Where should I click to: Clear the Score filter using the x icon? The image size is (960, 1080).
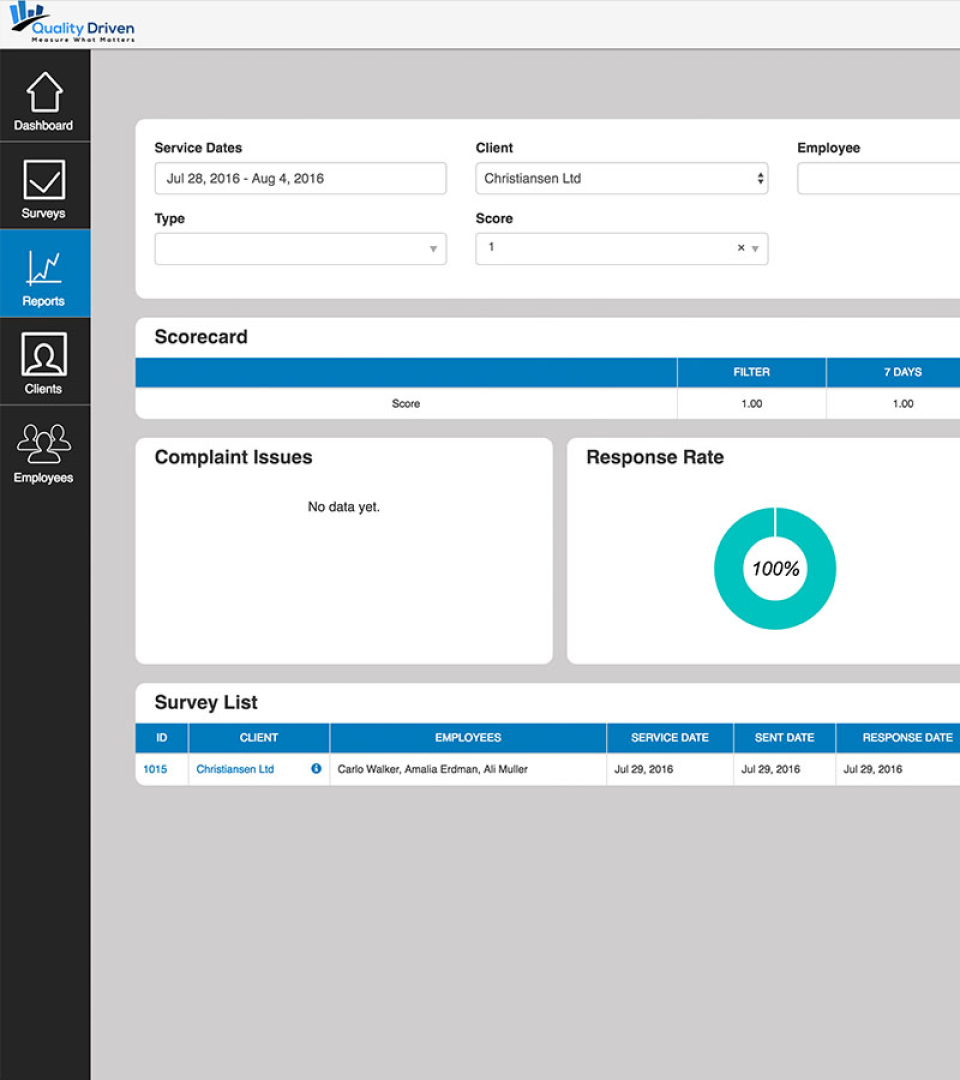740,248
